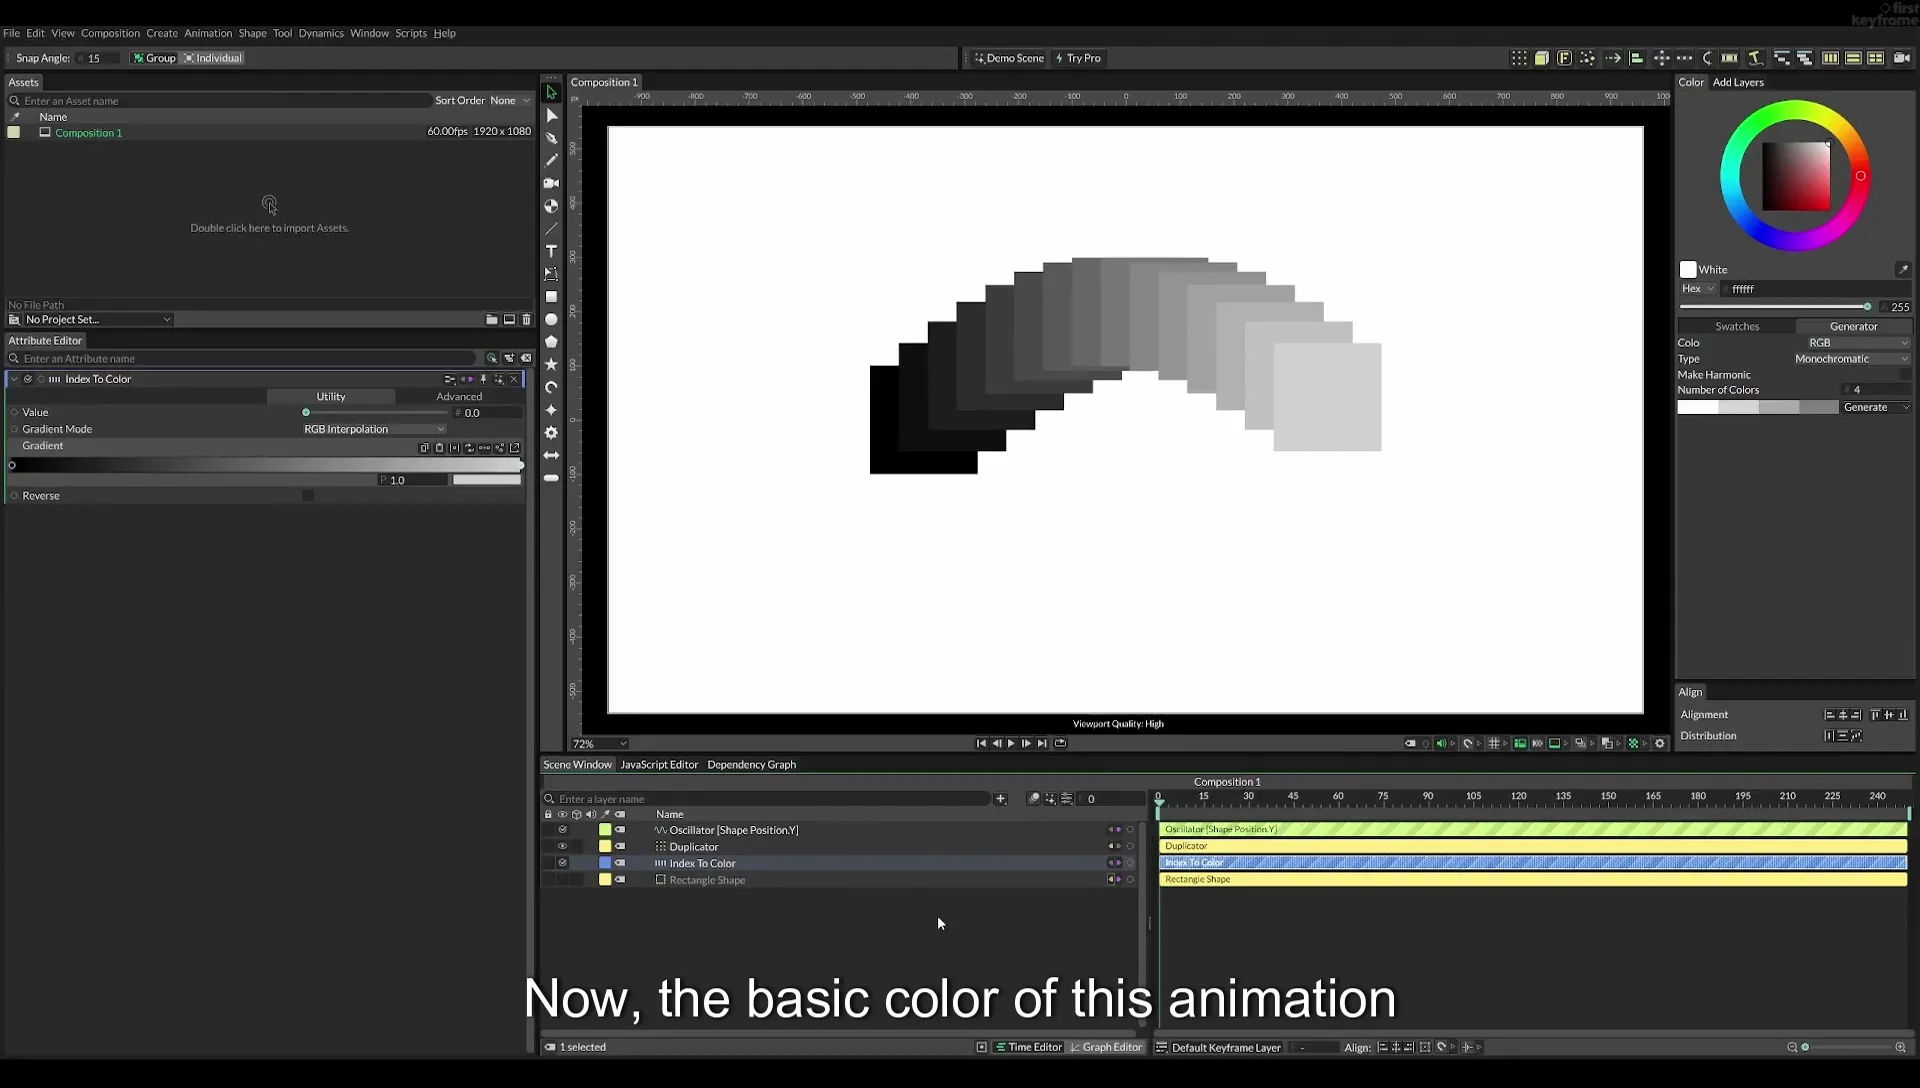Click the Try Pro button

(1078, 58)
